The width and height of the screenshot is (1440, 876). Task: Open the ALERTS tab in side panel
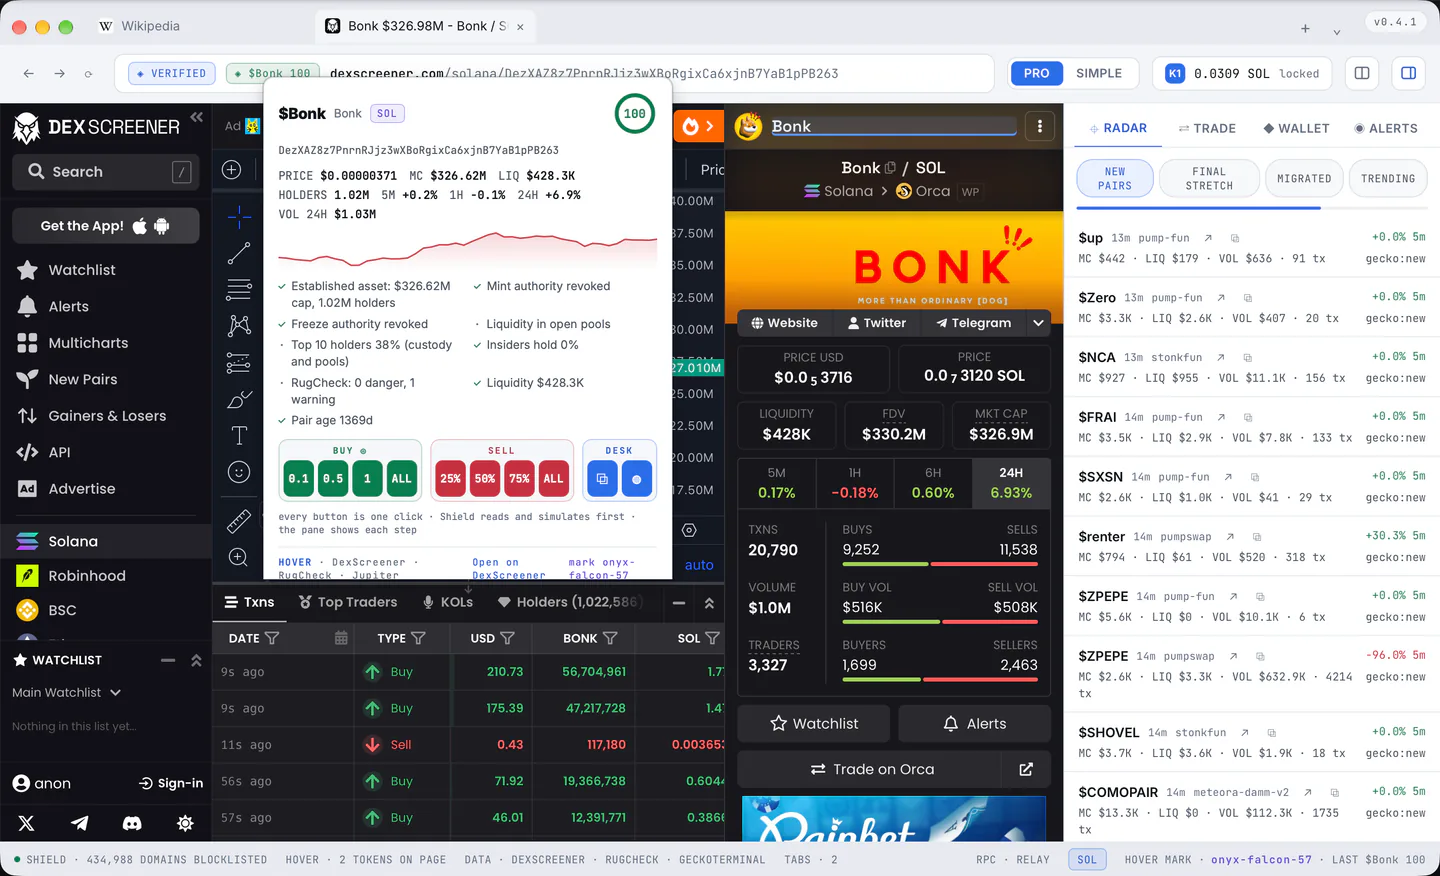point(1386,128)
